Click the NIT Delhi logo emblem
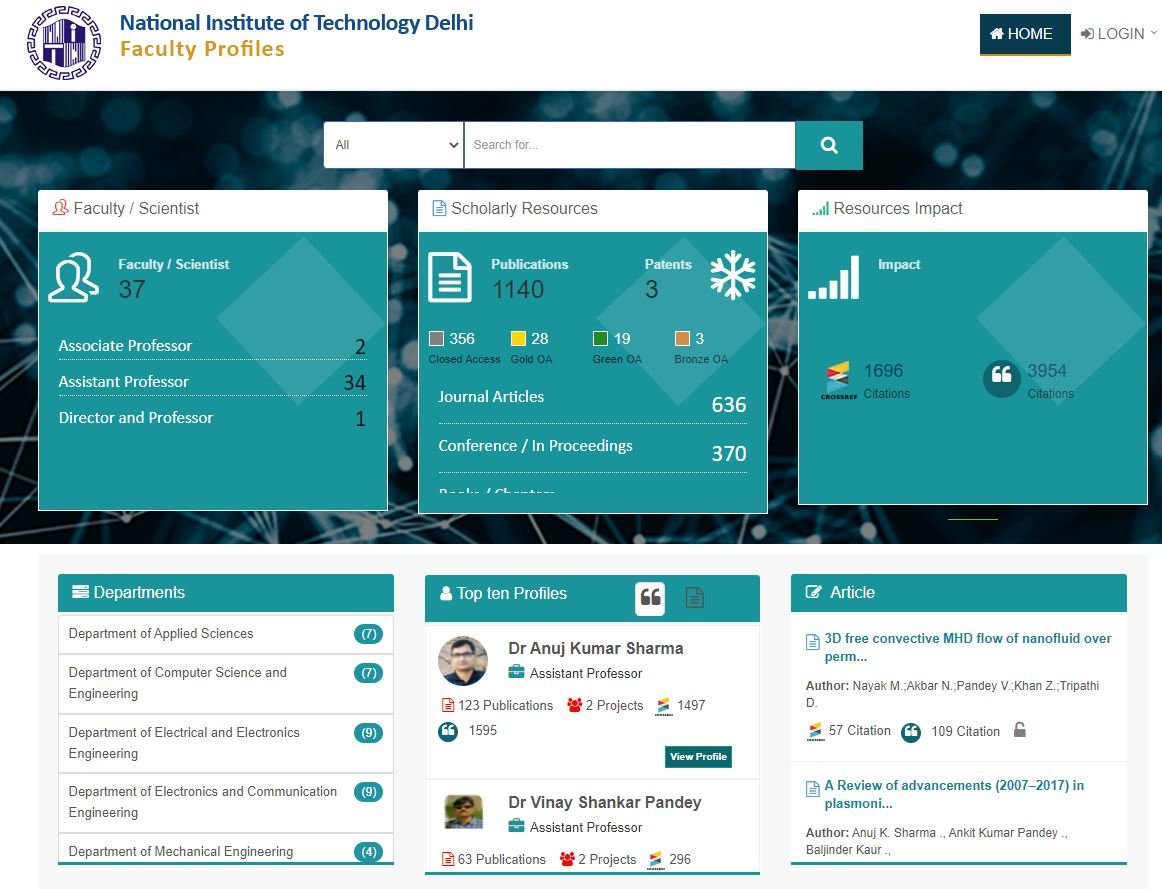Screen dimensions: 1162x889 click(64, 43)
